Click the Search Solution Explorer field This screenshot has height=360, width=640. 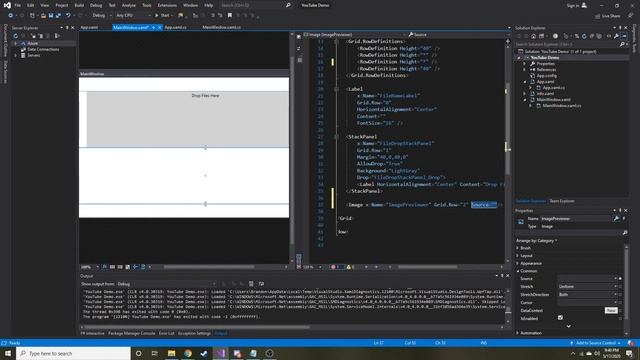[x=567, y=44]
